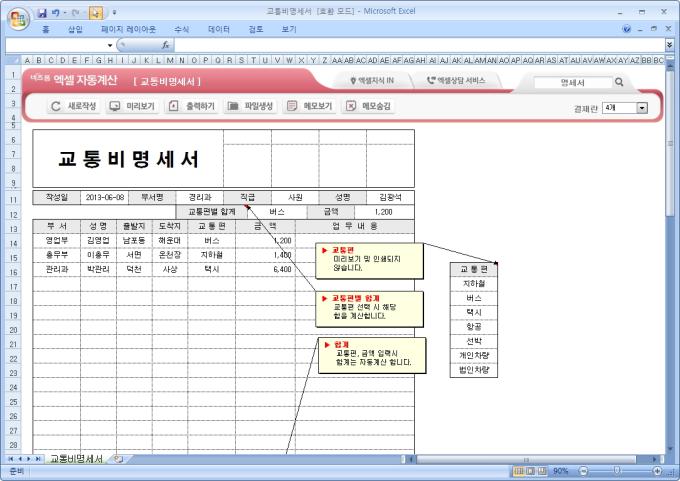
Task: Click the Office button orb
Action: 18,18
